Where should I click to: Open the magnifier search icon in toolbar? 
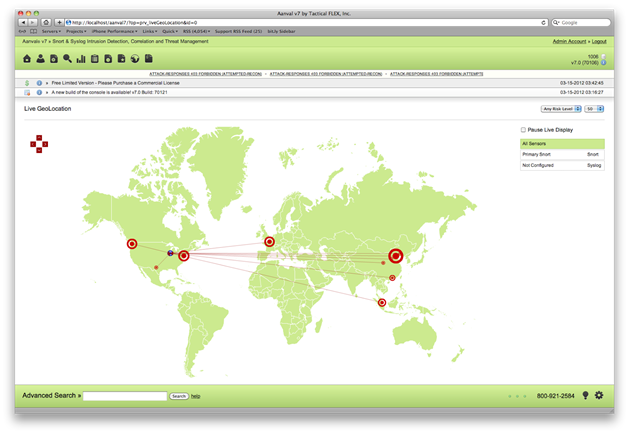[68, 59]
